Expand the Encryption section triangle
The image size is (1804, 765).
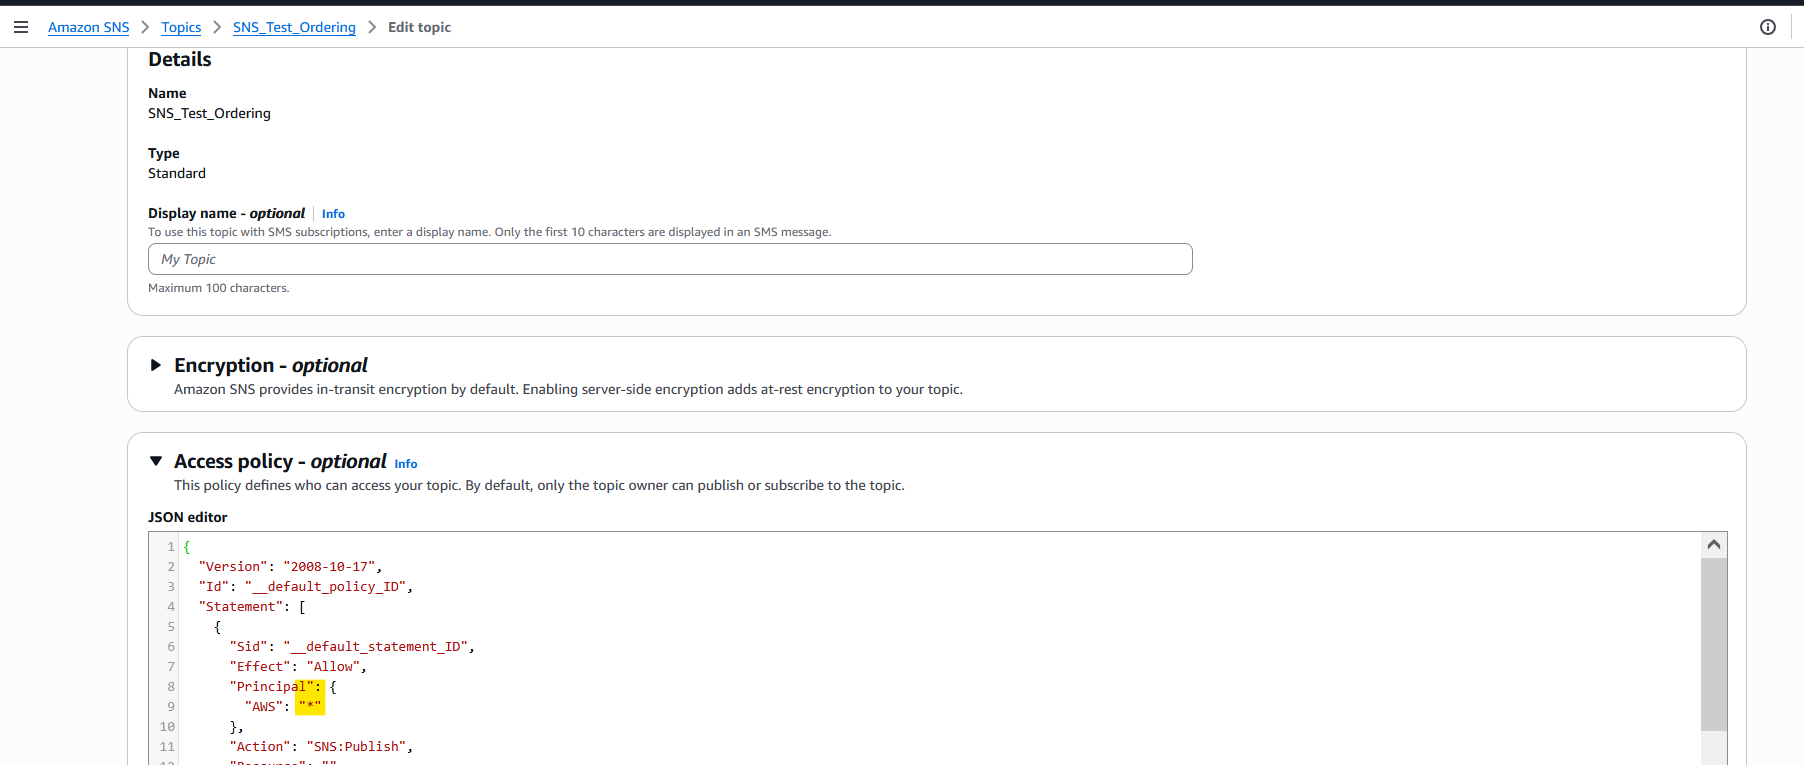(156, 365)
